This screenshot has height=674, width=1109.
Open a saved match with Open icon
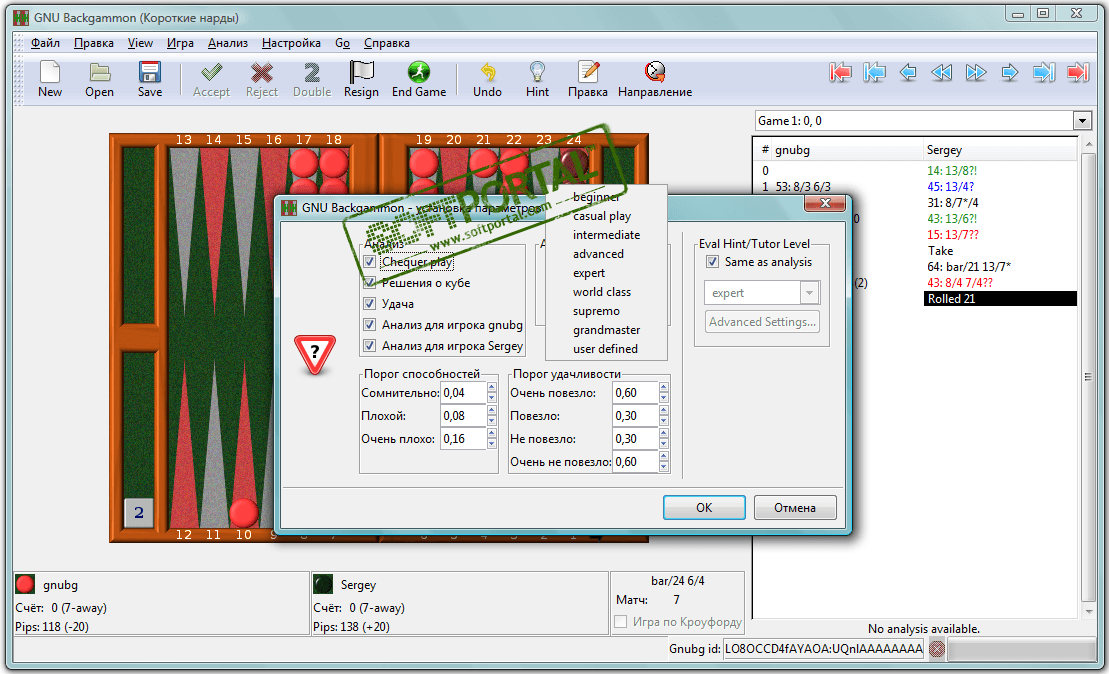(100, 73)
